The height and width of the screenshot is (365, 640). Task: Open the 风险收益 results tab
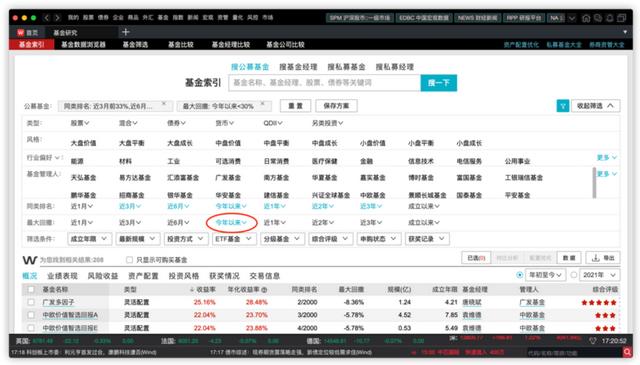coord(103,276)
